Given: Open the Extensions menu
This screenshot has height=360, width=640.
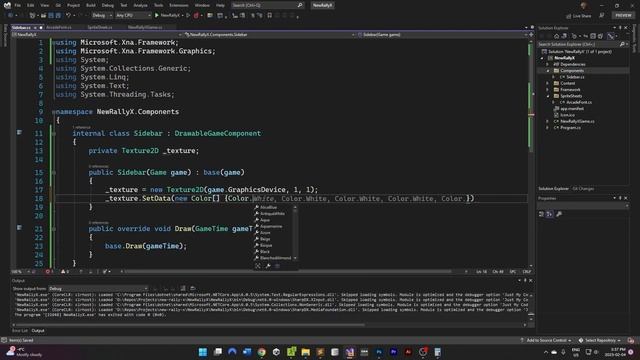Looking at the screenshot, I should [179, 5].
